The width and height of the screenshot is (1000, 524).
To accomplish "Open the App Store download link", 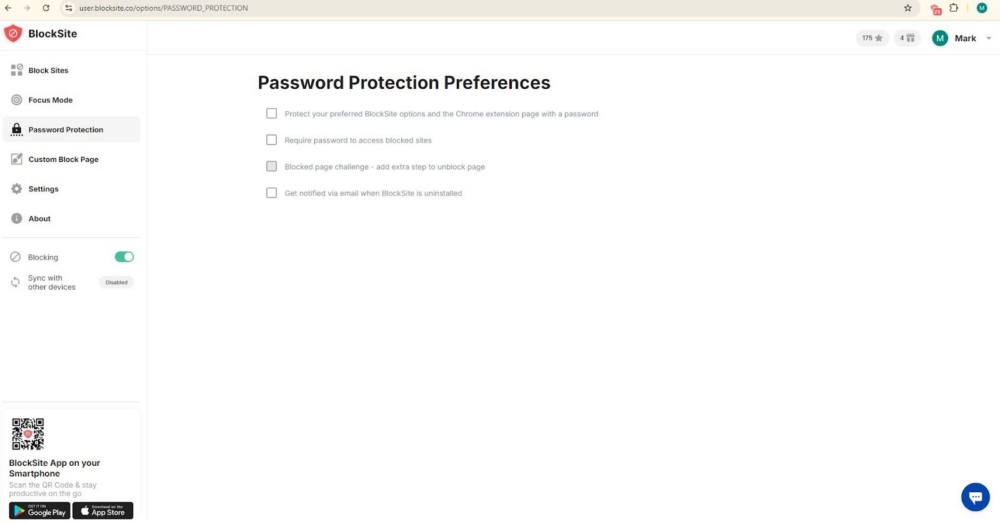I will (103, 510).
